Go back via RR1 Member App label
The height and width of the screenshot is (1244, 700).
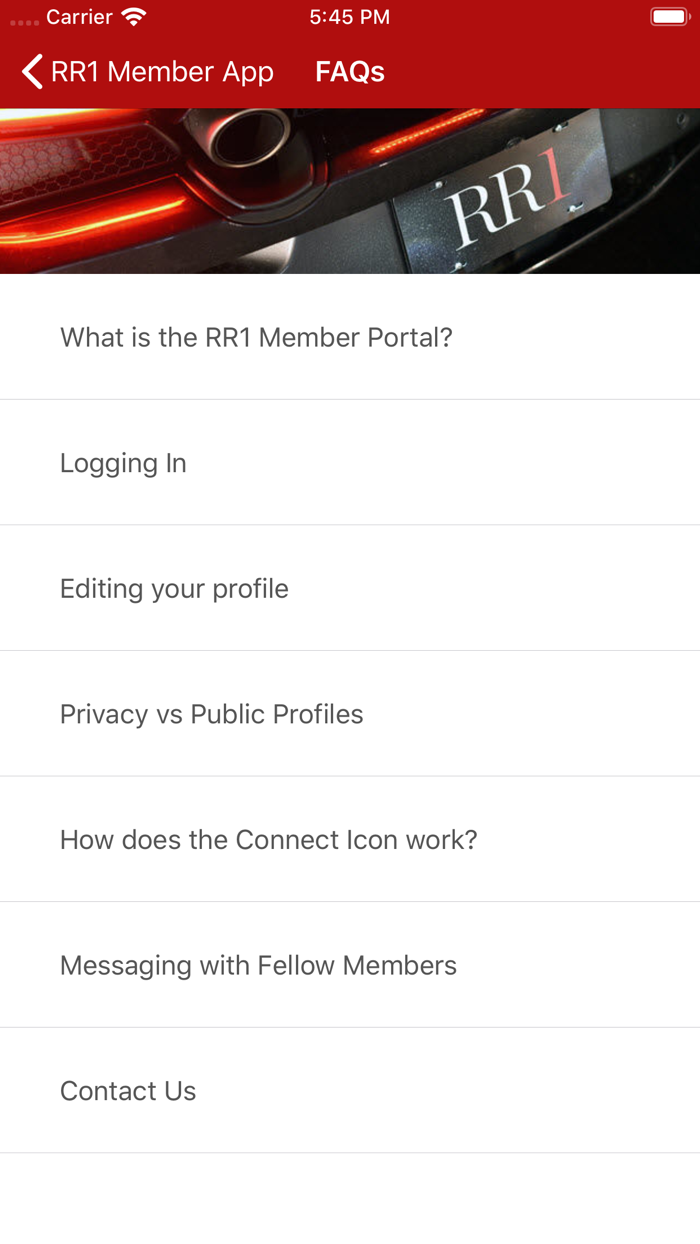pyautogui.click(x=162, y=72)
